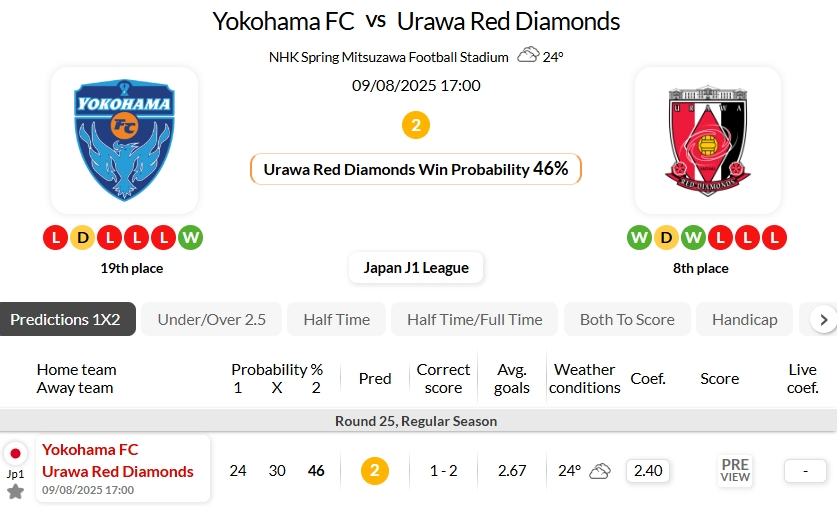The height and width of the screenshot is (506, 837).
Task: Click the orange prediction 2 badge in the table row
Action: click(375, 471)
